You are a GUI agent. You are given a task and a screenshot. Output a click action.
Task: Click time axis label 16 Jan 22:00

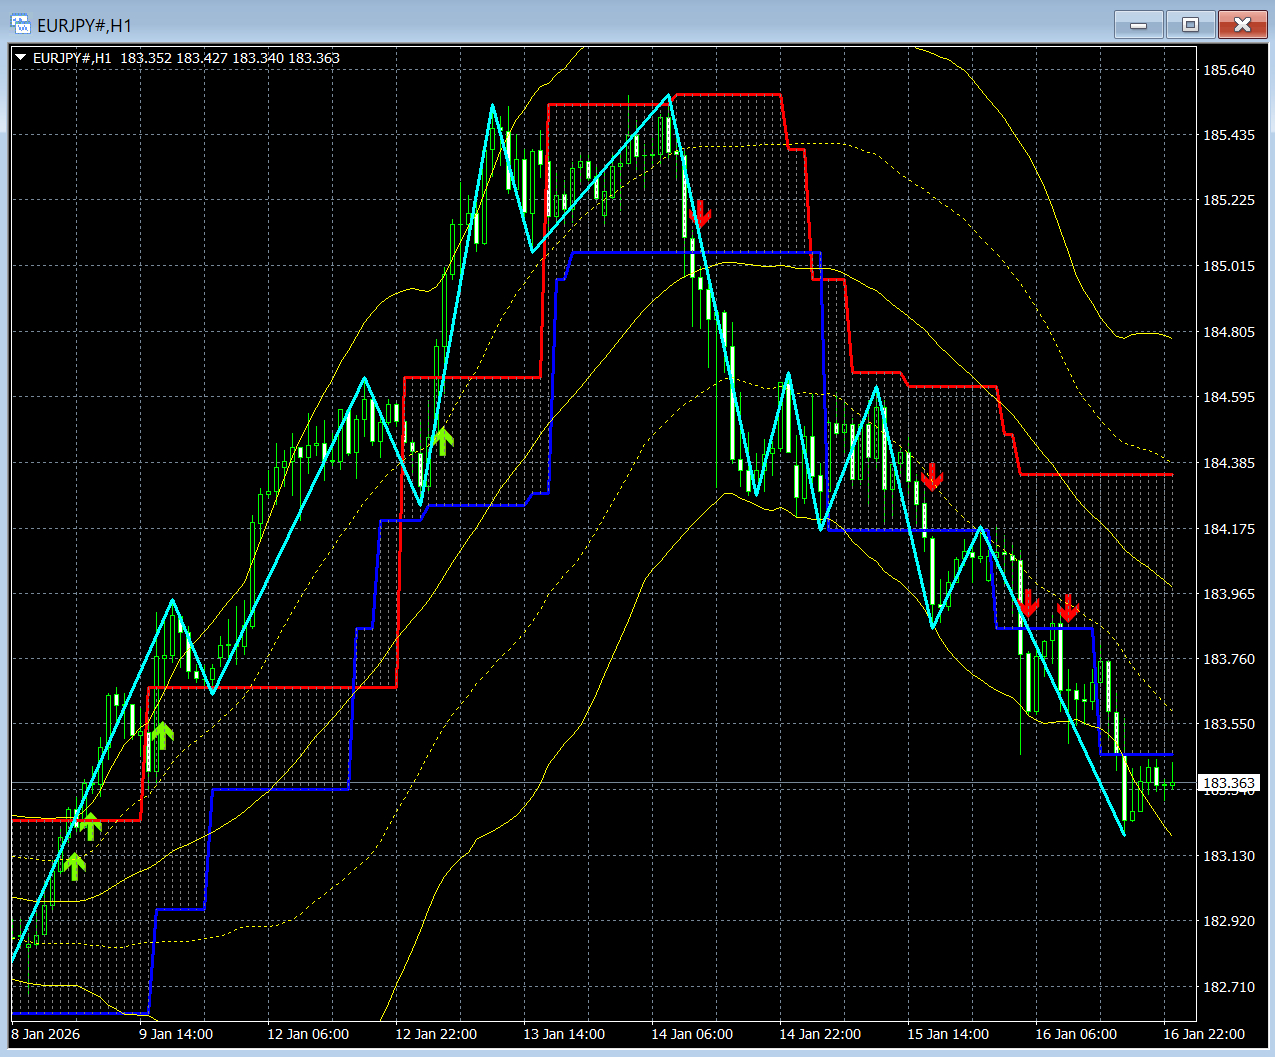1204,1034
